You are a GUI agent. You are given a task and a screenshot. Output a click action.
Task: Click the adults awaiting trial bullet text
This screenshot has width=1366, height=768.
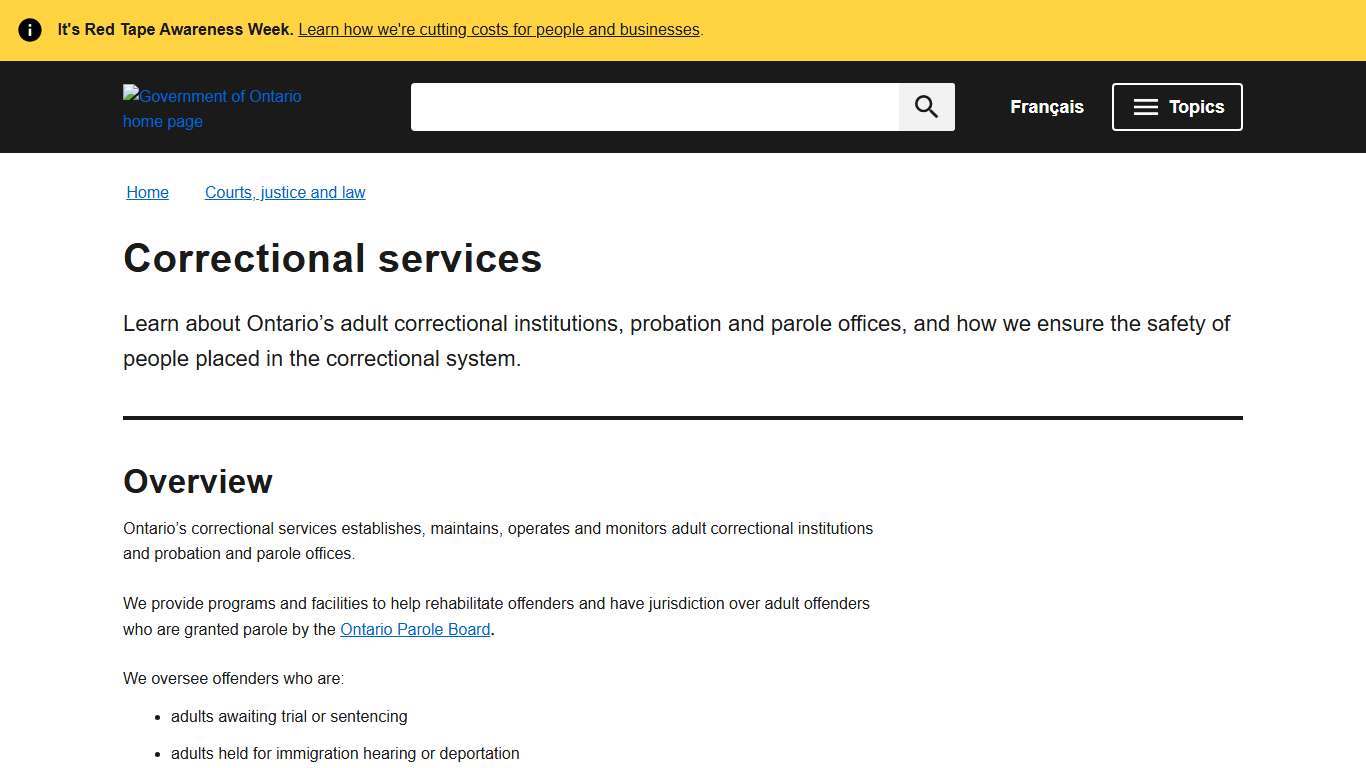click(289, 716)
